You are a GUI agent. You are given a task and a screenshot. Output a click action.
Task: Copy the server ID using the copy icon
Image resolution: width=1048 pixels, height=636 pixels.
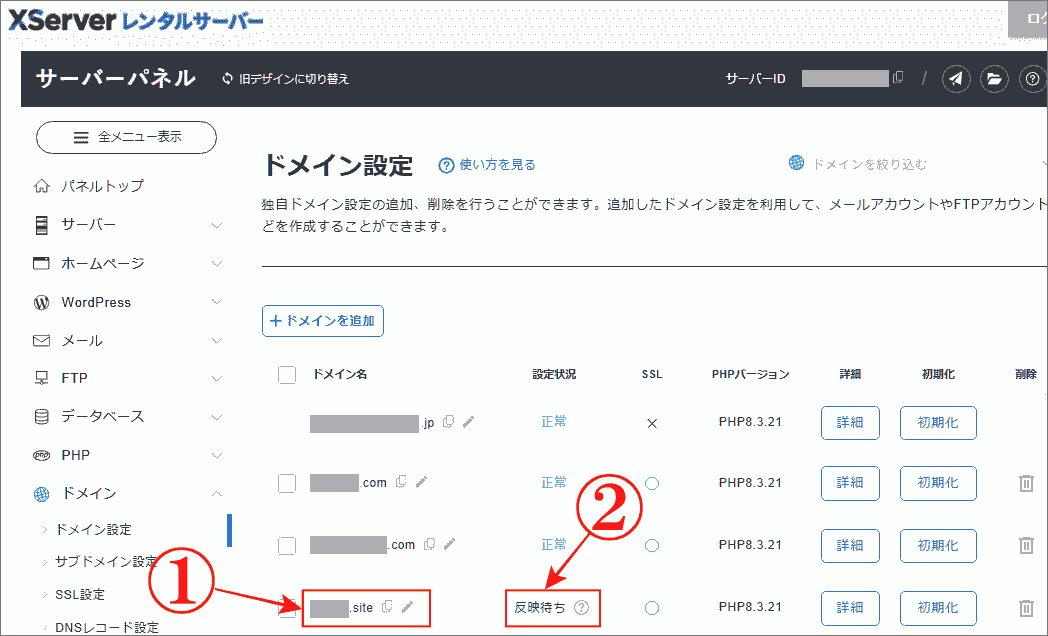pyautogui.click(x=897, y=78)
